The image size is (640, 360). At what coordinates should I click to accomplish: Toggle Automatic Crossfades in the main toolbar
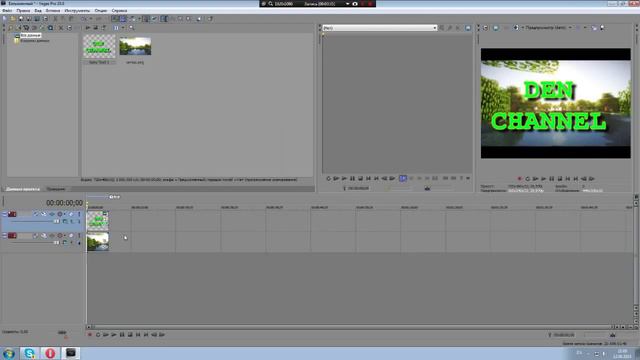[x=122, y=18]
